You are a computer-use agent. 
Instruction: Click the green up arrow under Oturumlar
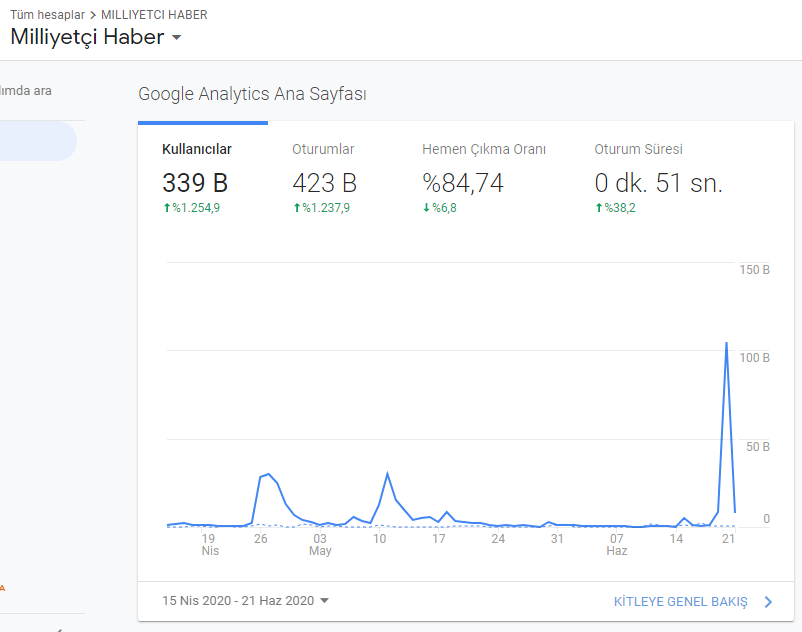[x=297, y=208]
